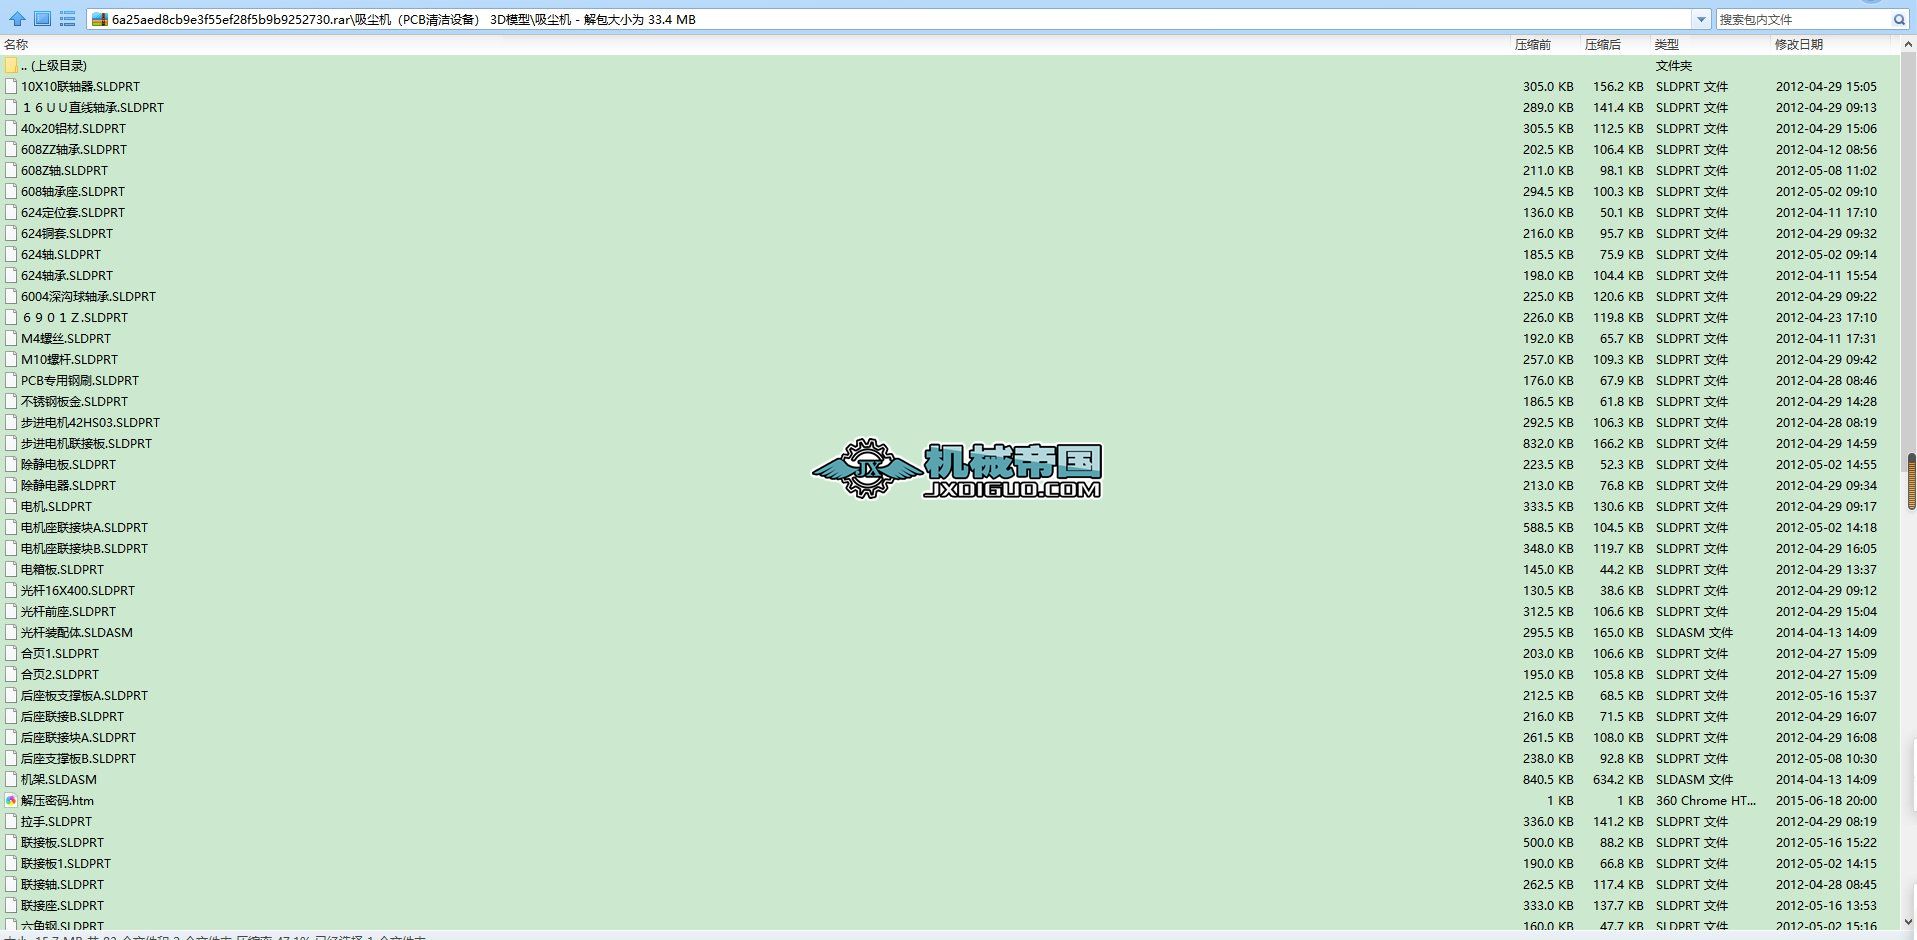Select file icon of 608ZZ轴承.SLDPRT

11,149
